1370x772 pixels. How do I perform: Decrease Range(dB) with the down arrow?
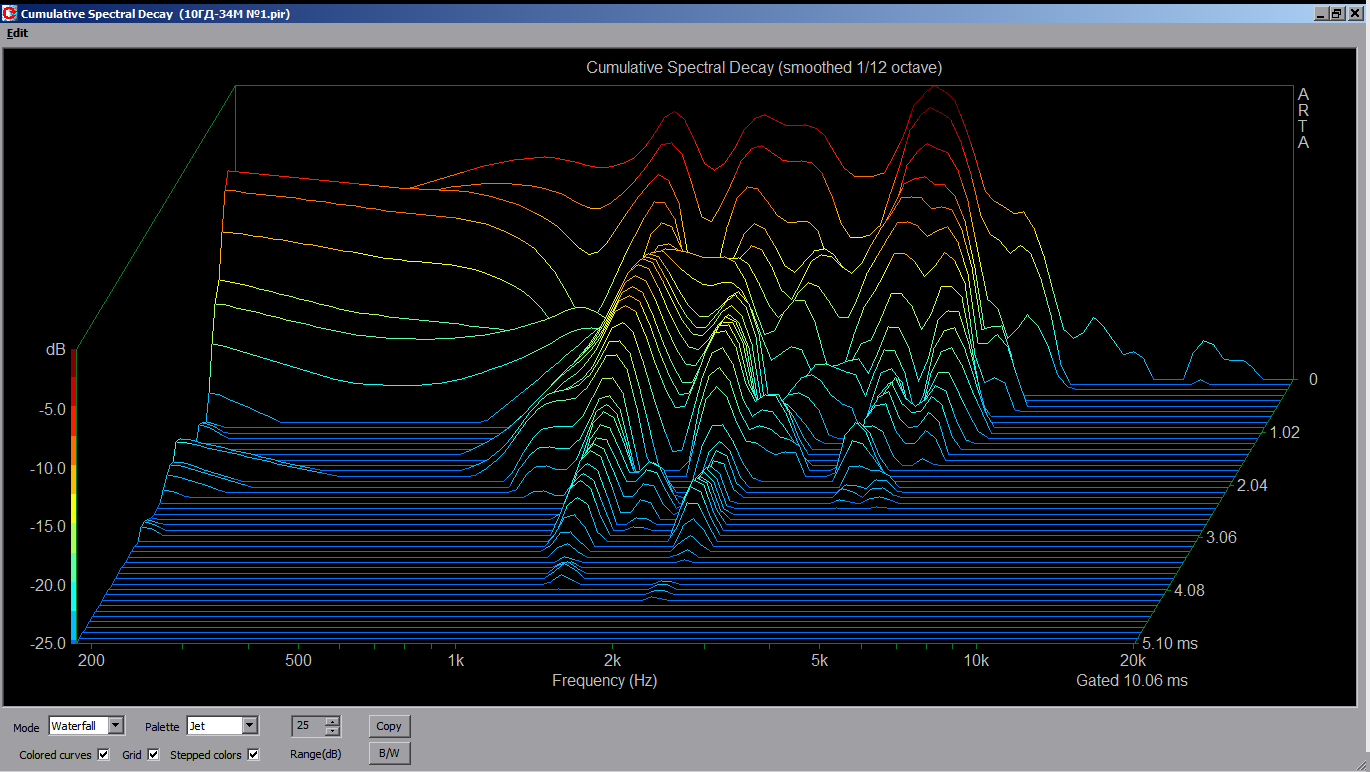point(333,731)
